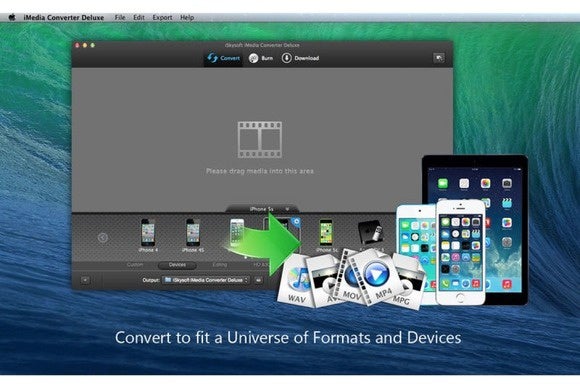Select the iPhone 4 device preset
Screen dimensions: 580x388
coord(148,235)
